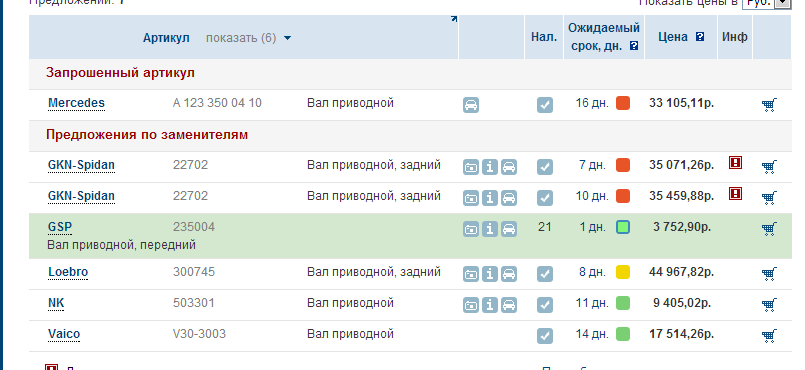Add Mercedes drive shaft to cart

click(x=769, y=105)
